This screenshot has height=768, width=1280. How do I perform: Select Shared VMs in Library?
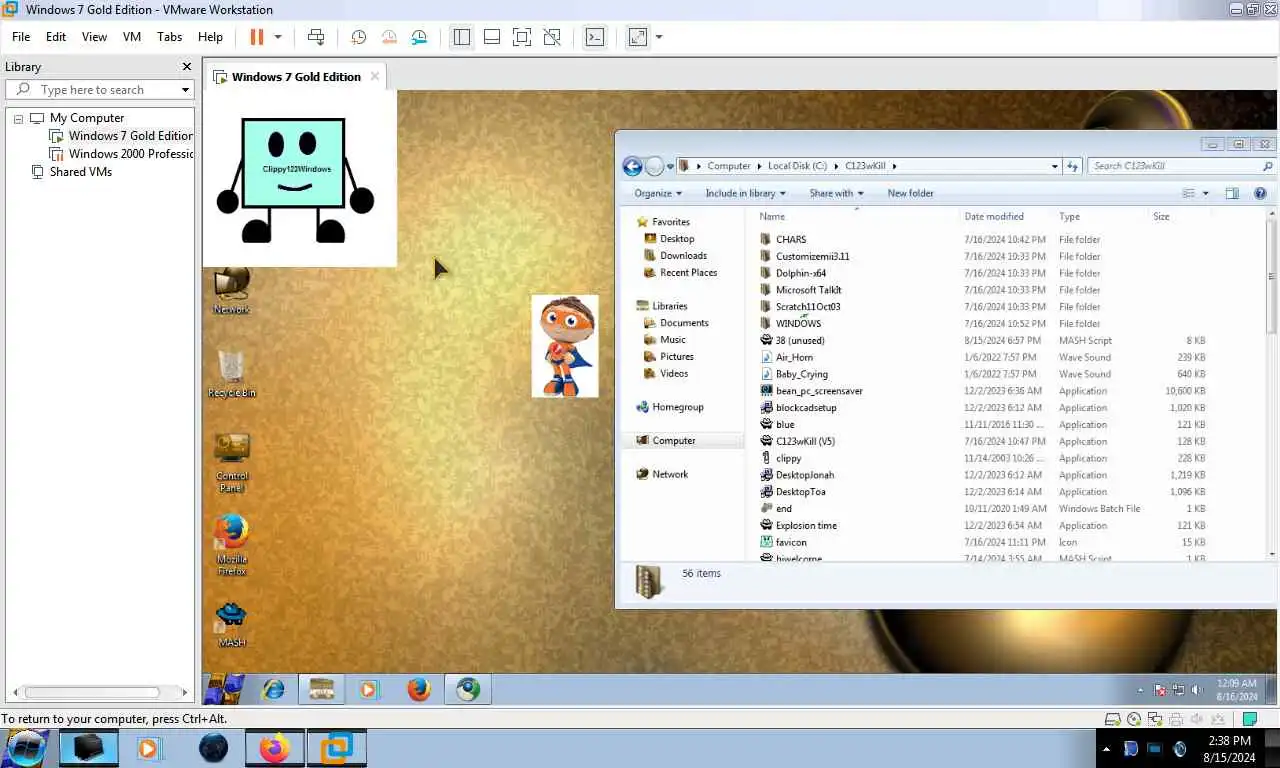[72, 172]
